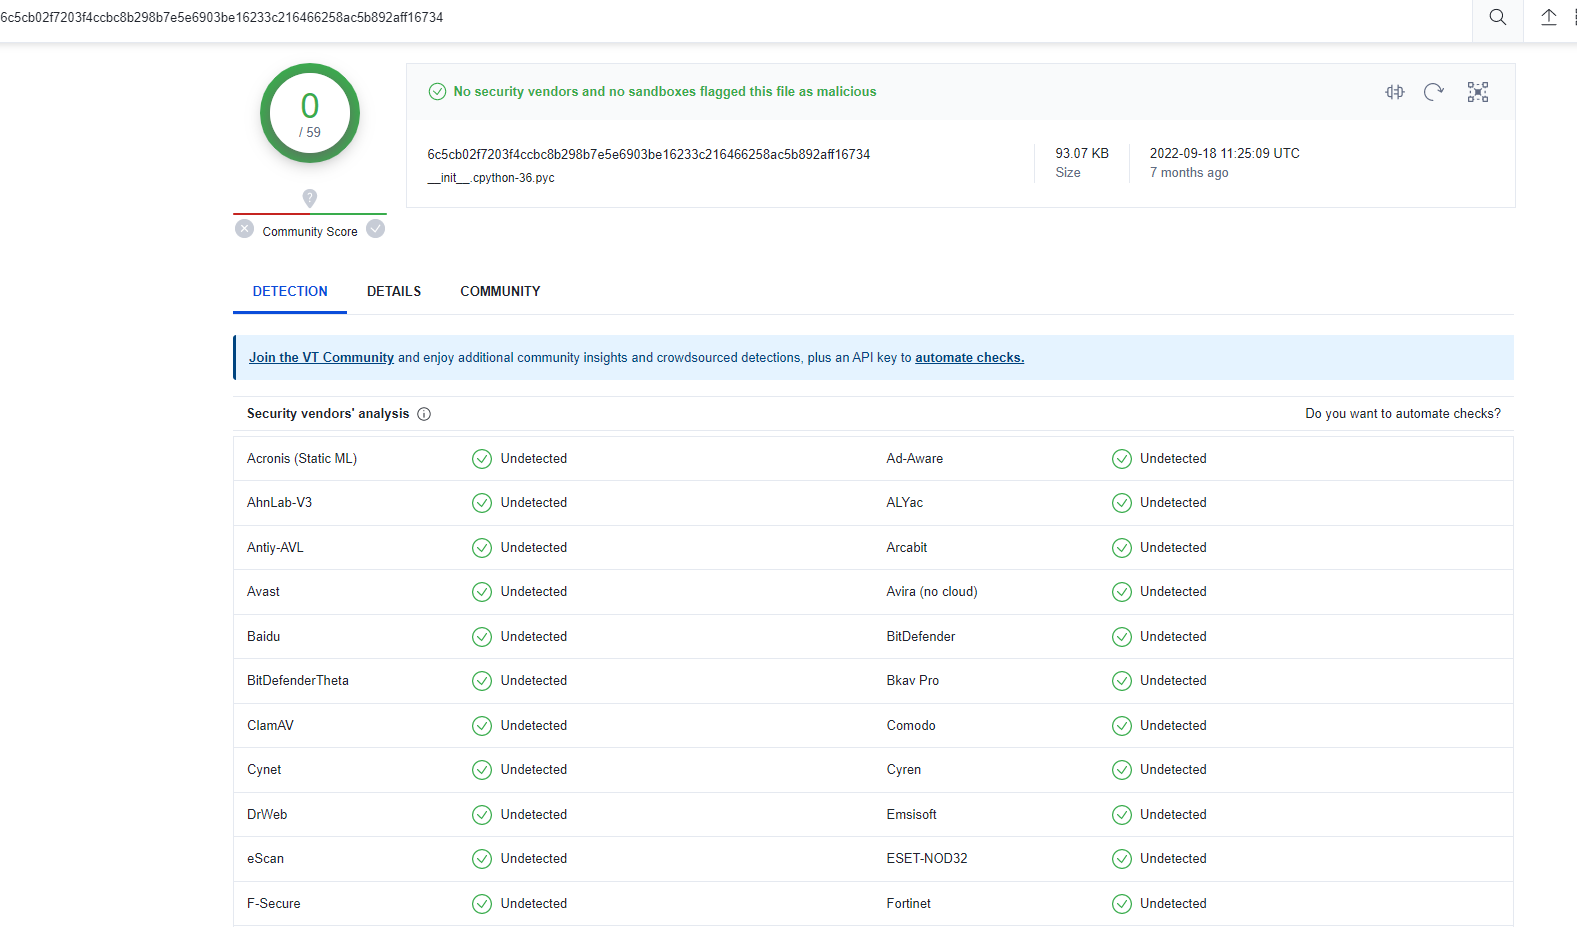This screenshot has width=1577, height=927.
Task: Follow the Join the VT Community link
Action: coord(321,357)
